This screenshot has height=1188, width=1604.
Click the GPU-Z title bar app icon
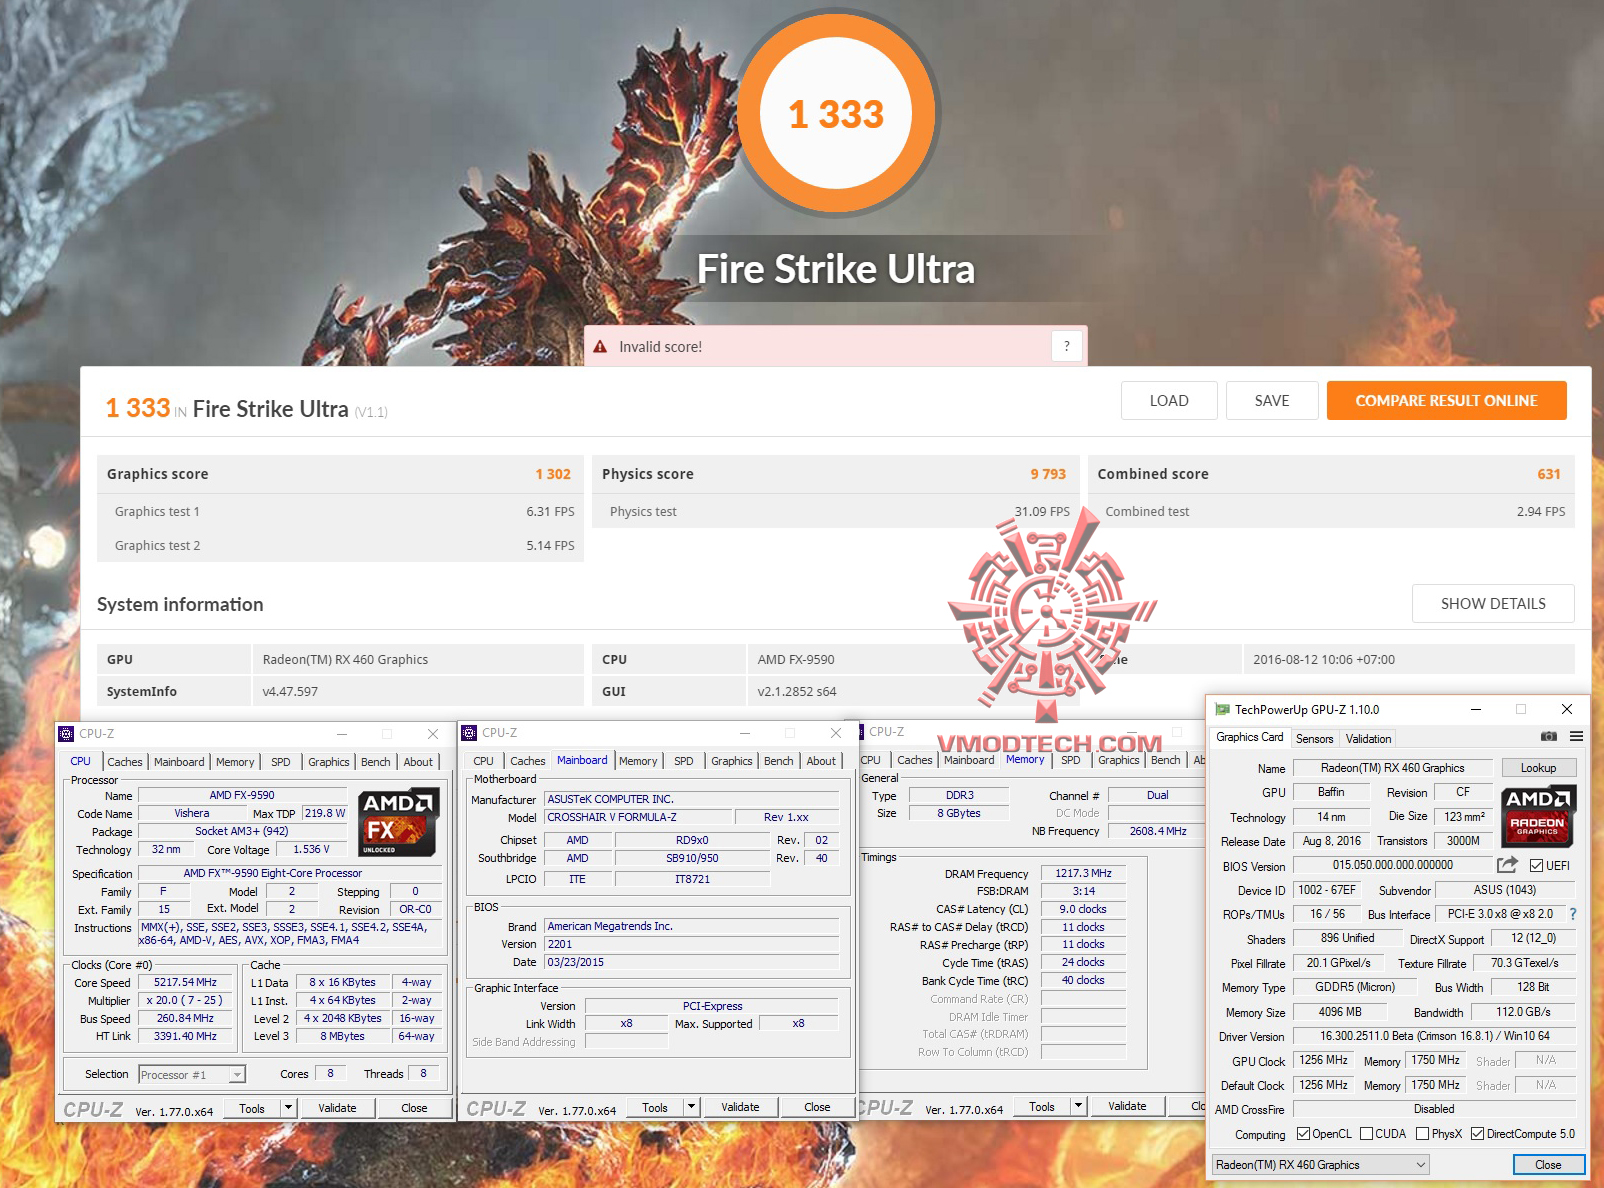1221,709
